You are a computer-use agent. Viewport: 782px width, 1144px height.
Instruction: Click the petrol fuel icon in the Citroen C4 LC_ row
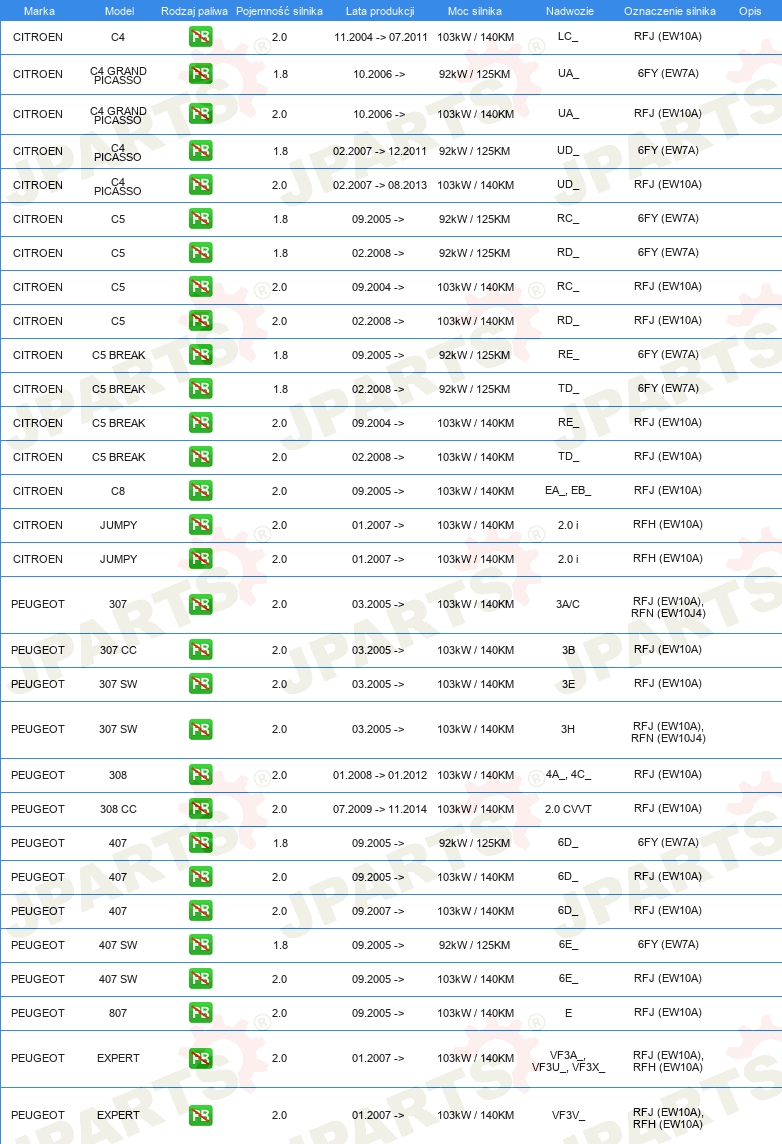pyautogui.click(x=201, y=36)
